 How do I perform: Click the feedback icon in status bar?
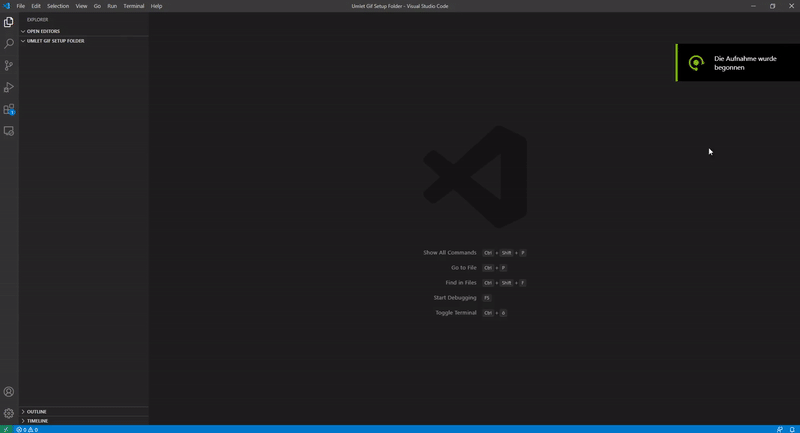tap(780, 429)
